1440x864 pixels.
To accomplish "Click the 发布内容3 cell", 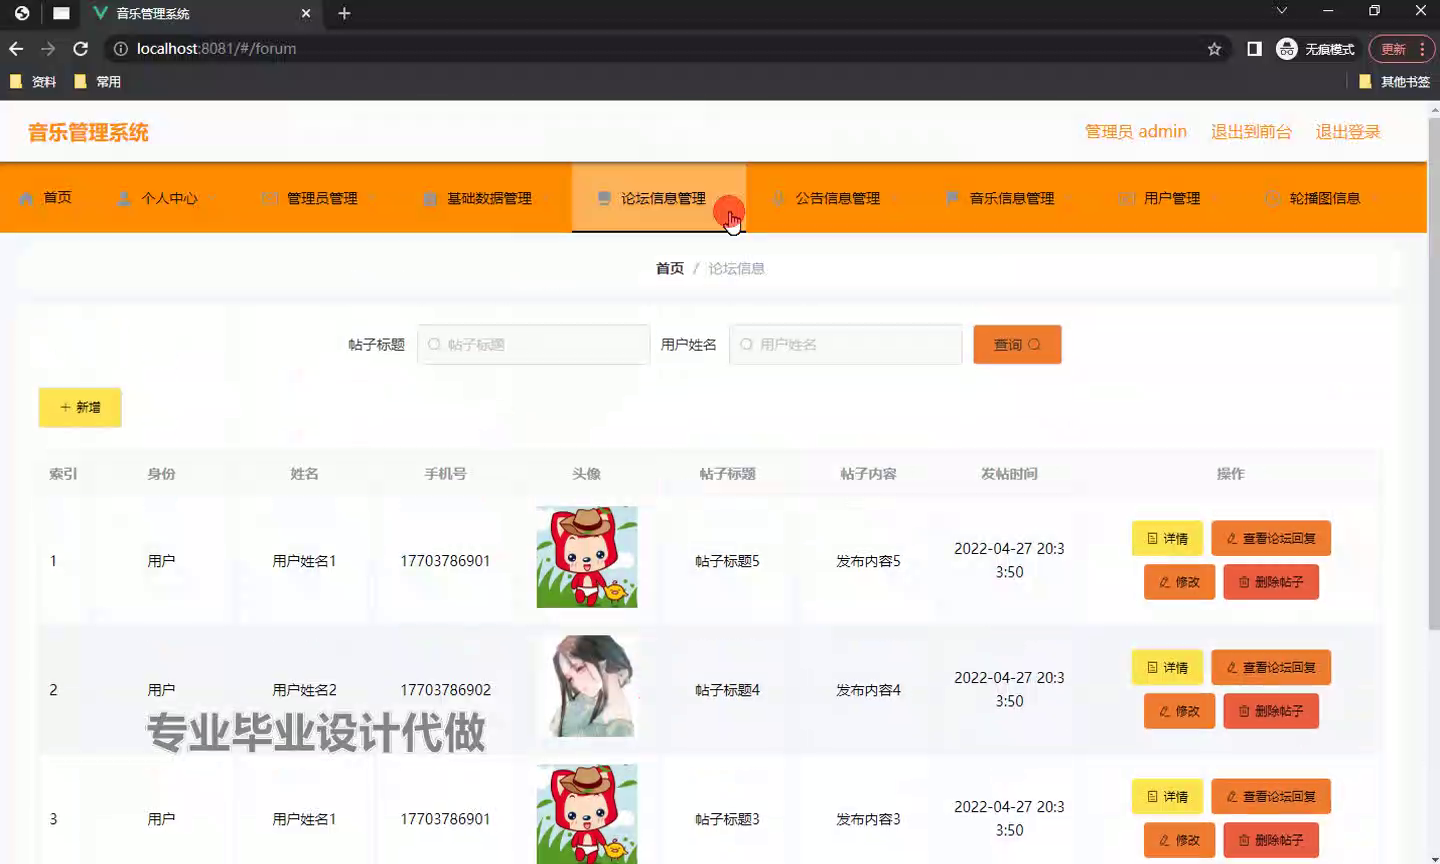I will click(x=868, y=819).
